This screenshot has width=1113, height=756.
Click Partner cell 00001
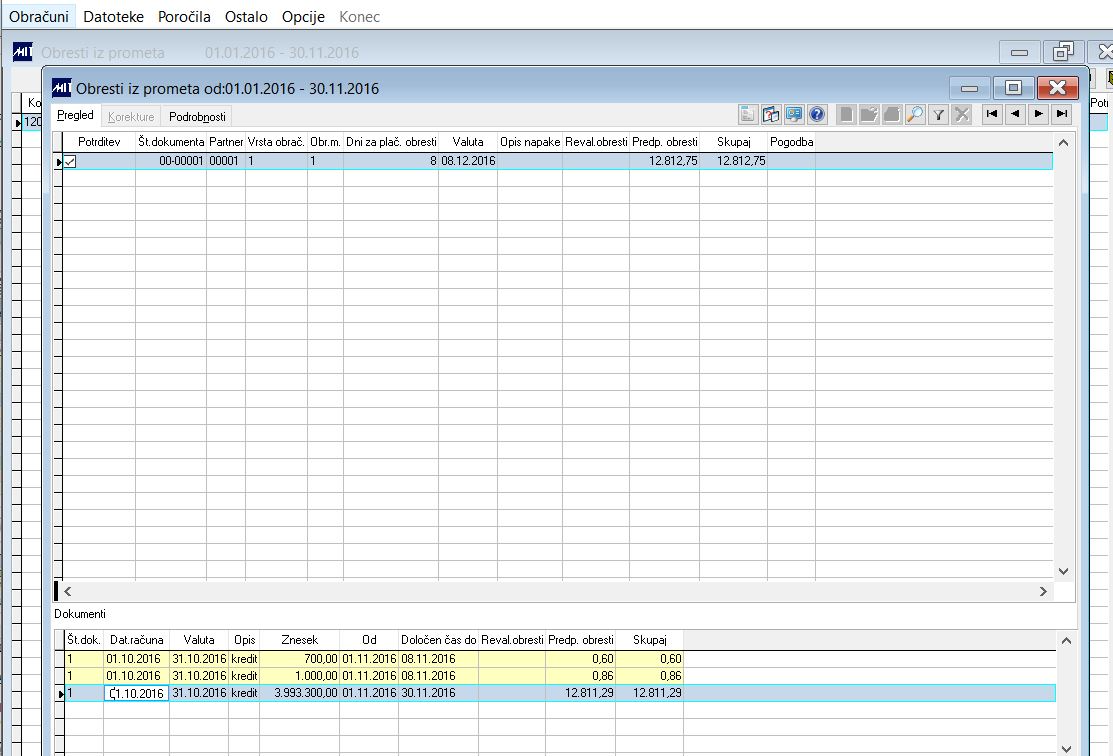click(x=226, y=161)
